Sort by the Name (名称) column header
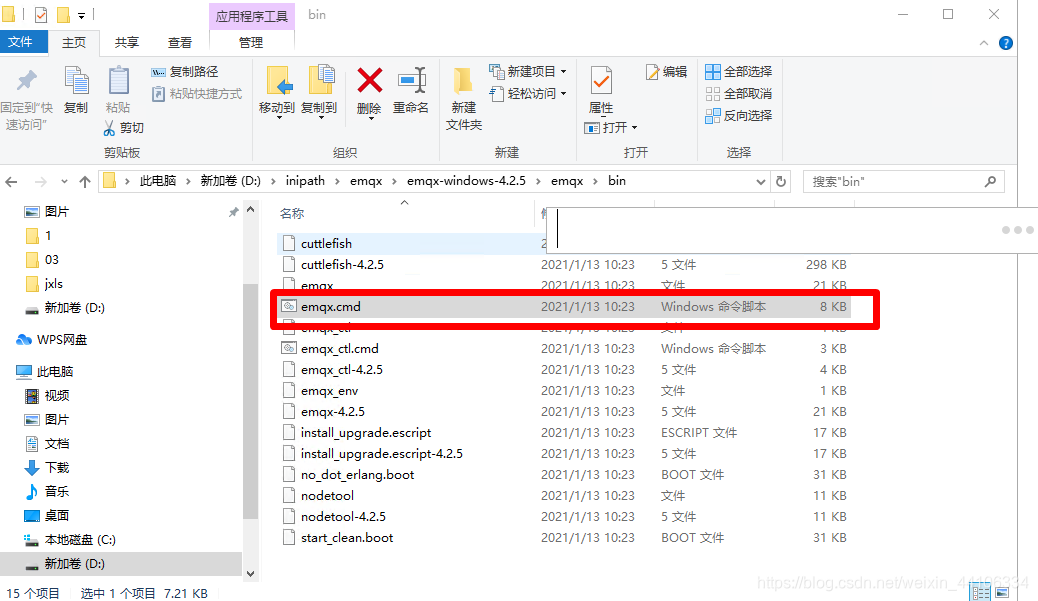 click(x=292, y=213)
